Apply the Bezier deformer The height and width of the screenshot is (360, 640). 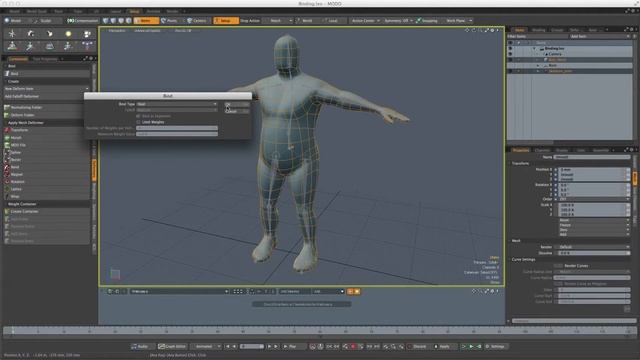[47, 160]
